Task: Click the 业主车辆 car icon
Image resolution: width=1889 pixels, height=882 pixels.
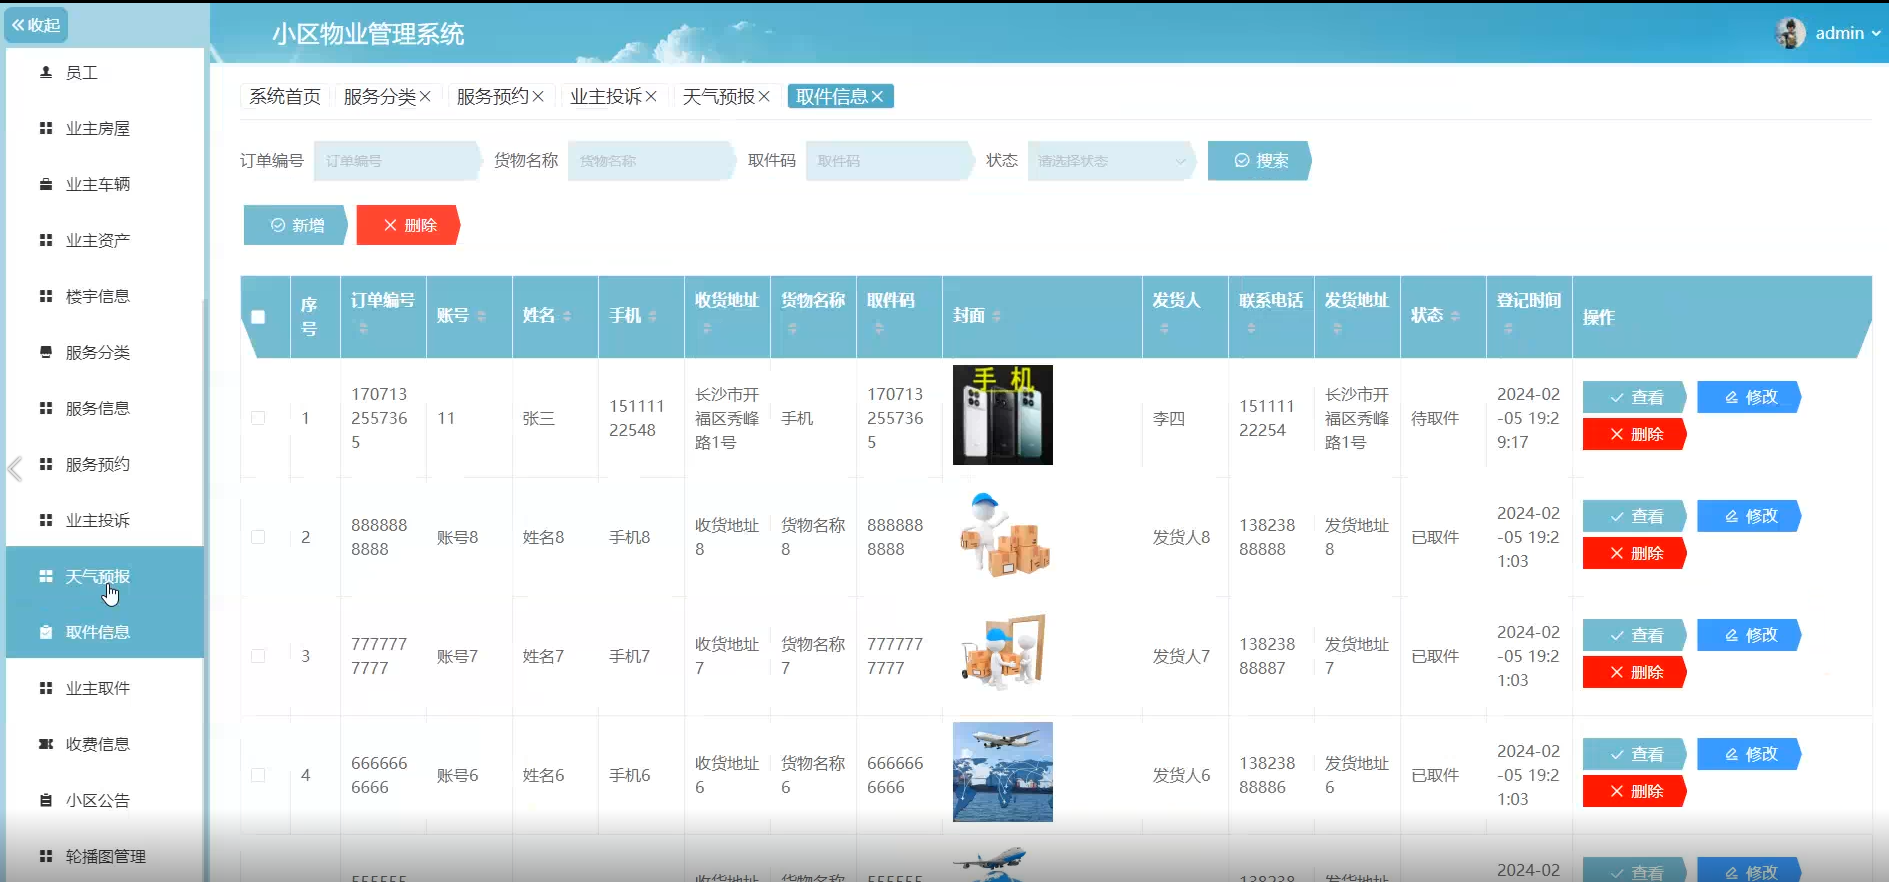Action: pyautogui.click(x=45, y=185)
